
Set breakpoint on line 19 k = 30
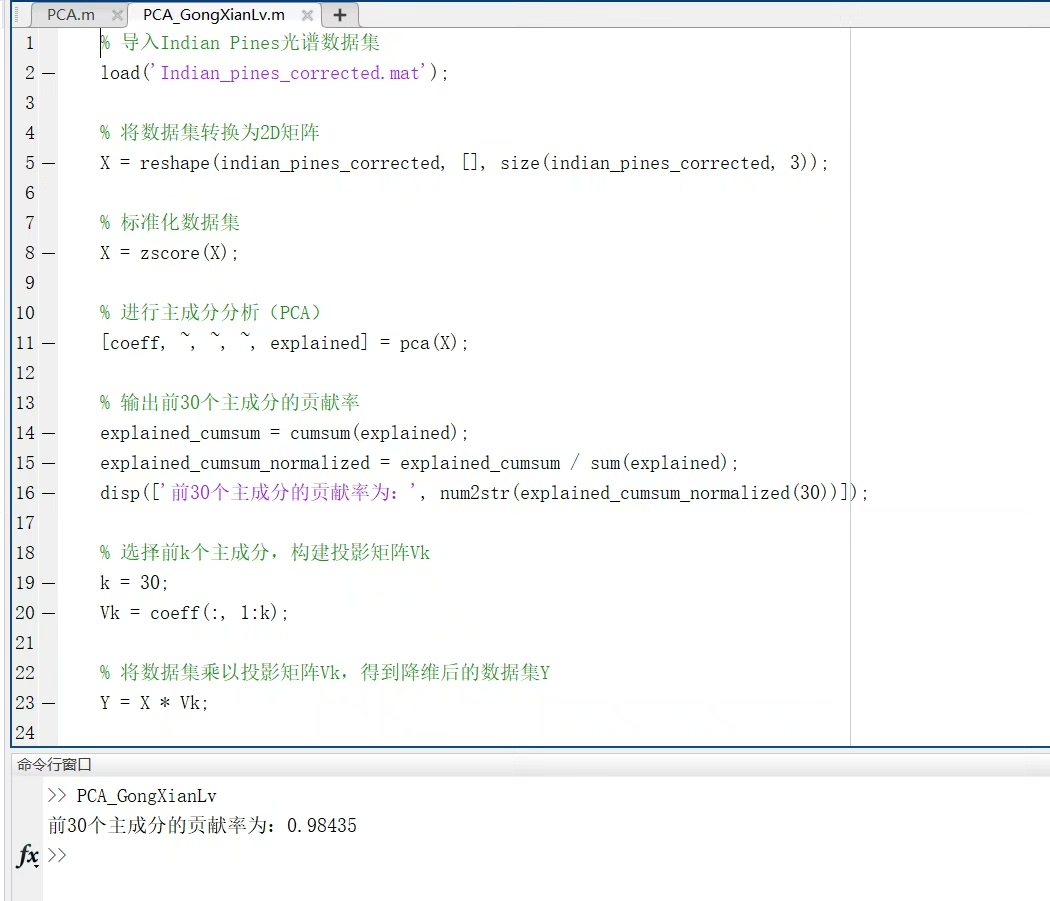click(48, 583)
